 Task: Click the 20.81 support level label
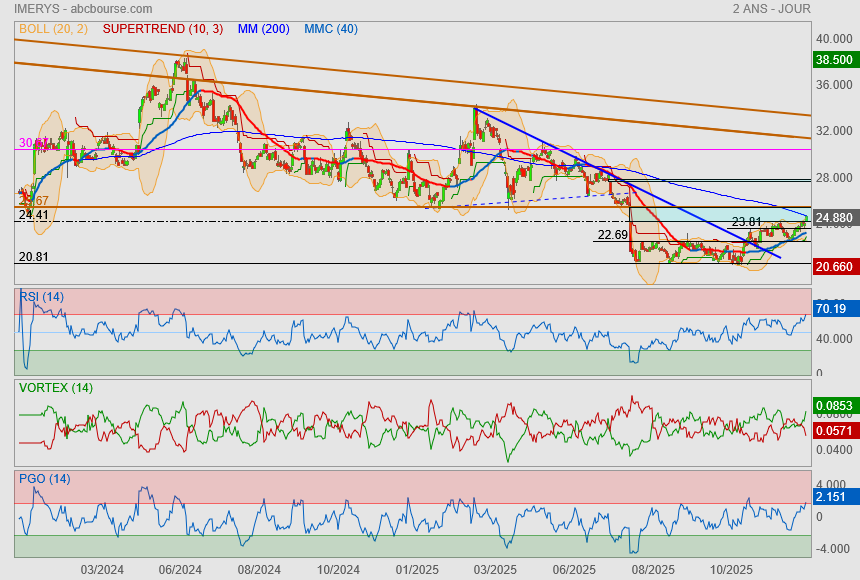(33, 257)
